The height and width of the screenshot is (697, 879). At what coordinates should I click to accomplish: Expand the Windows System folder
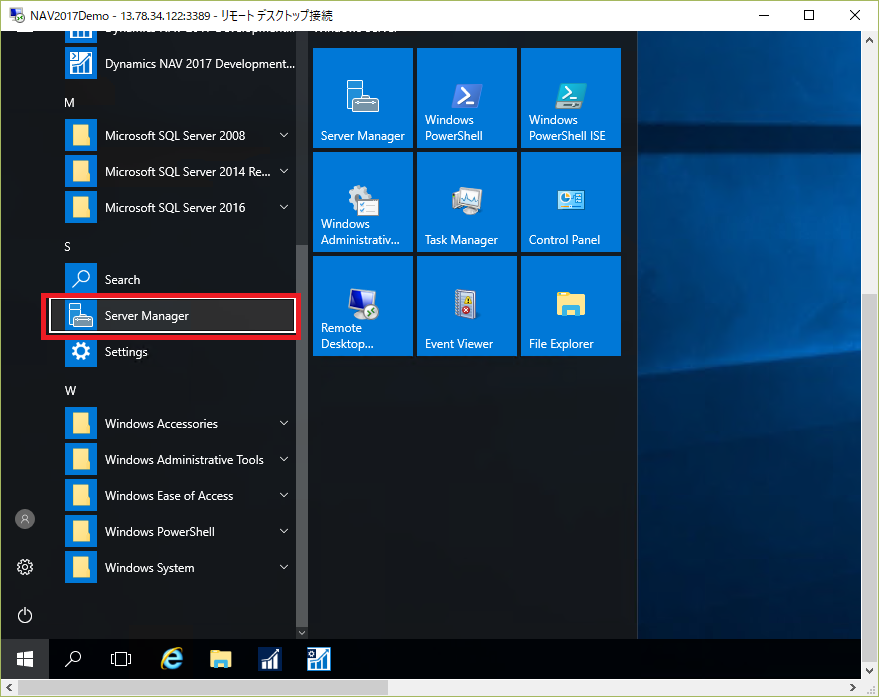point(179,567)
